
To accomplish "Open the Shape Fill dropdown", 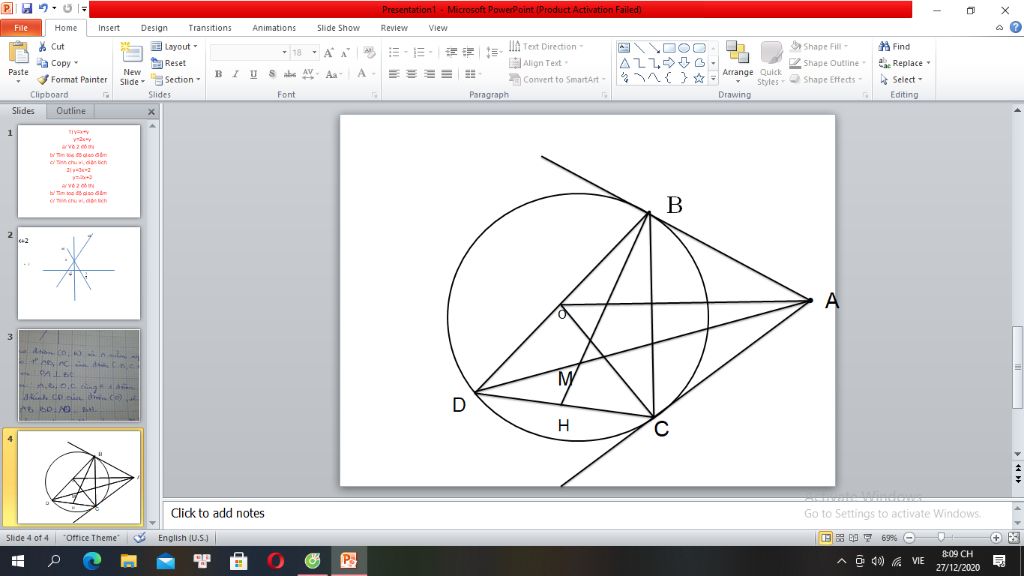I will click(x=819, y=46).
